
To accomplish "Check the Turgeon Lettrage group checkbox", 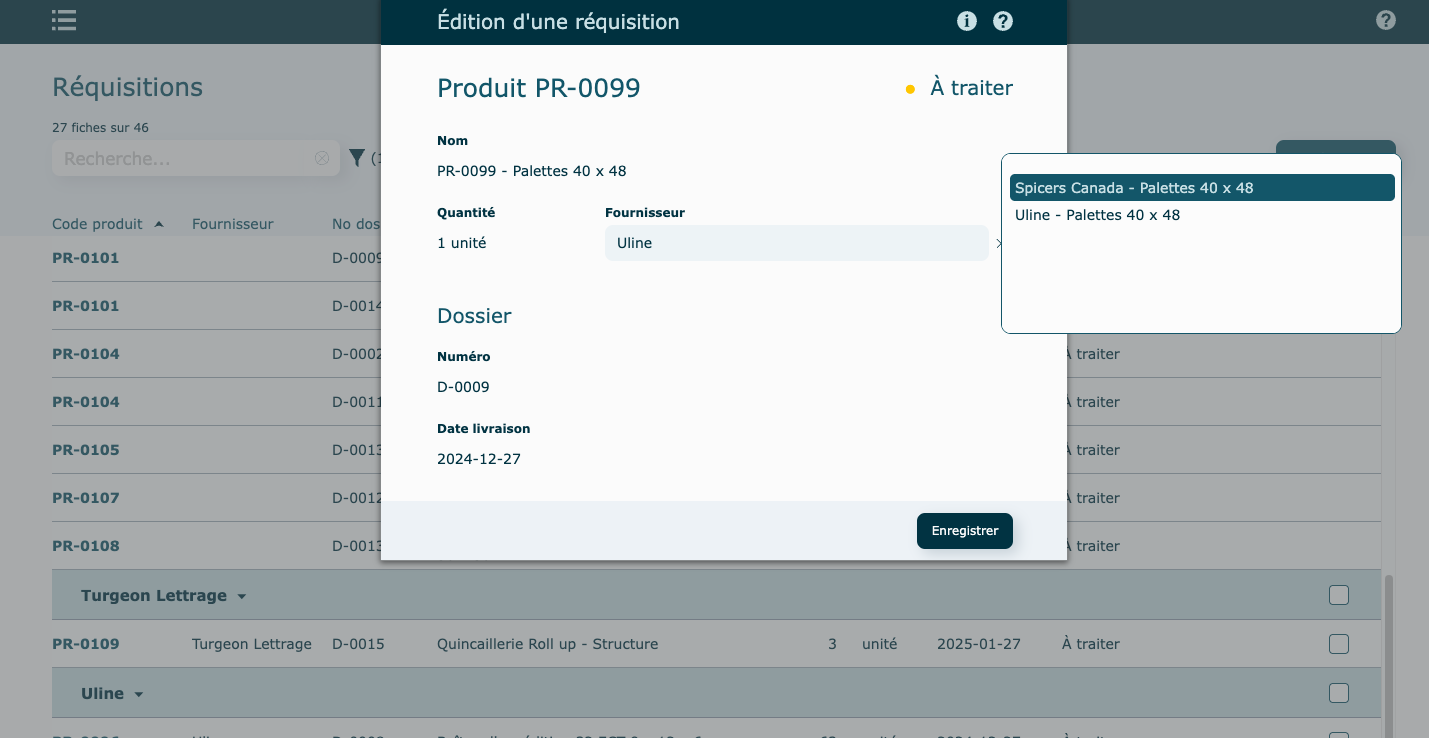I will tap(1338, 595).
